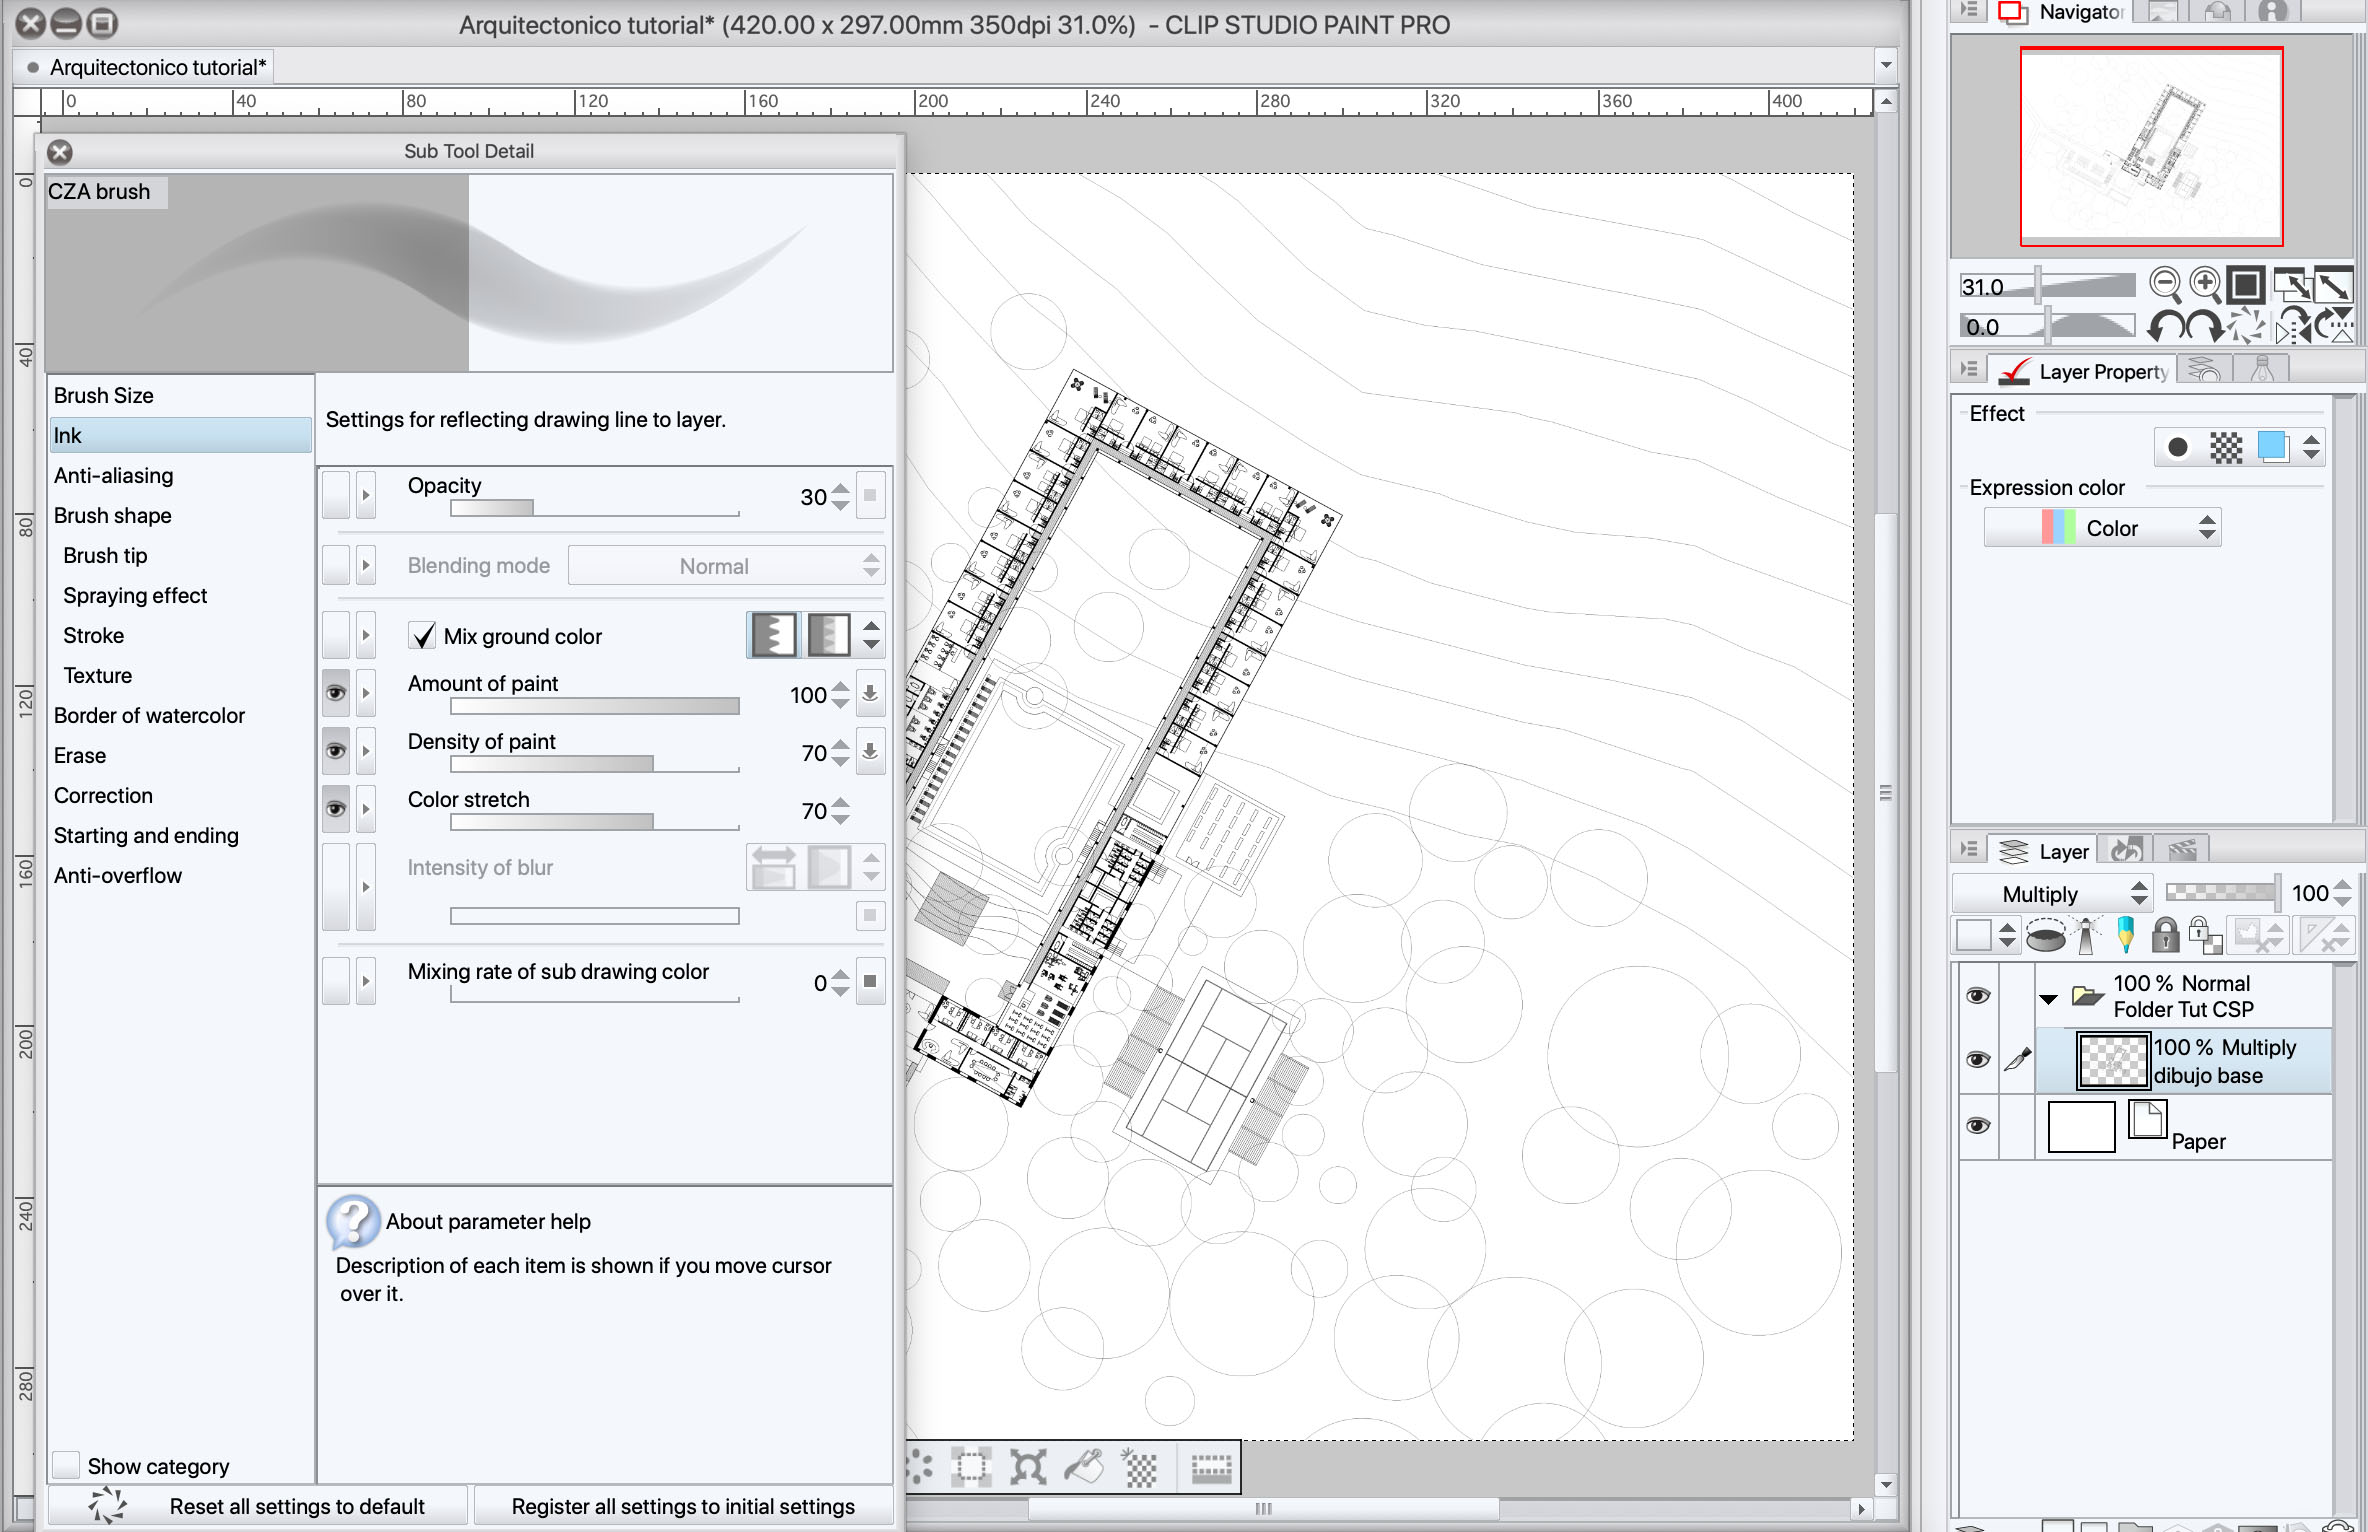This screenshot has width=2368, height=1532.
Task: Uncheck the Mix ground color checkbox
Action: point(423,636)
